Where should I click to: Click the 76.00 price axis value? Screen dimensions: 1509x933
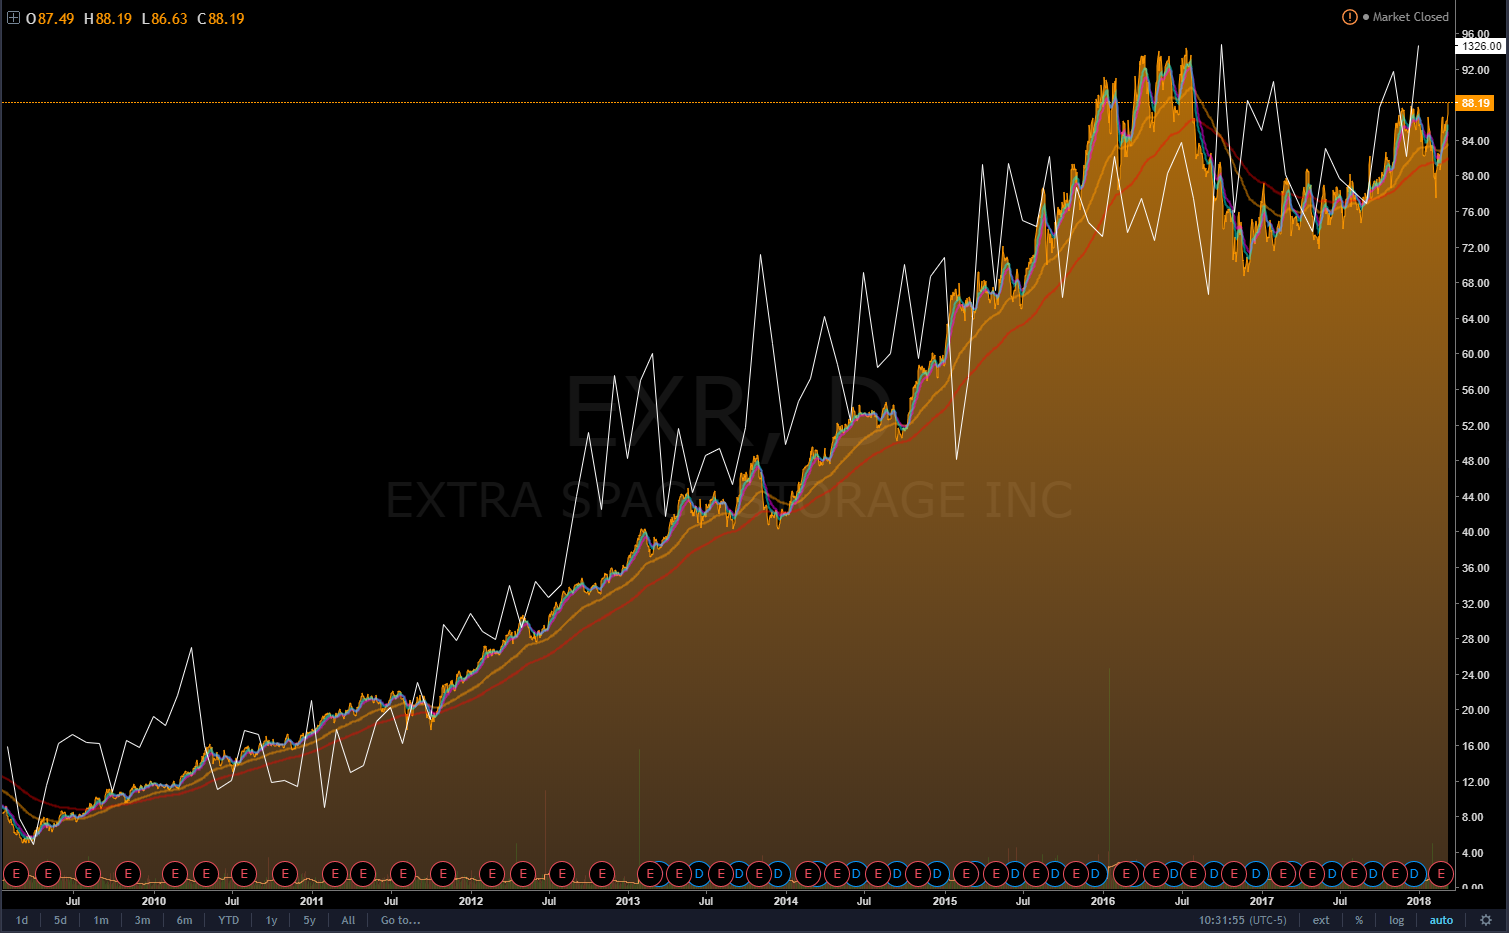coord(1475,212)
